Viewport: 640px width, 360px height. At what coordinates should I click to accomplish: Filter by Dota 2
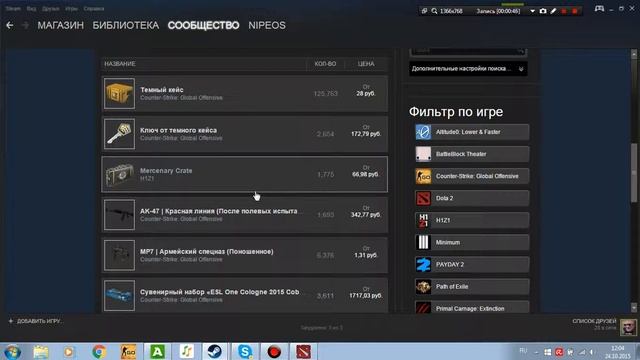point(472,198)
